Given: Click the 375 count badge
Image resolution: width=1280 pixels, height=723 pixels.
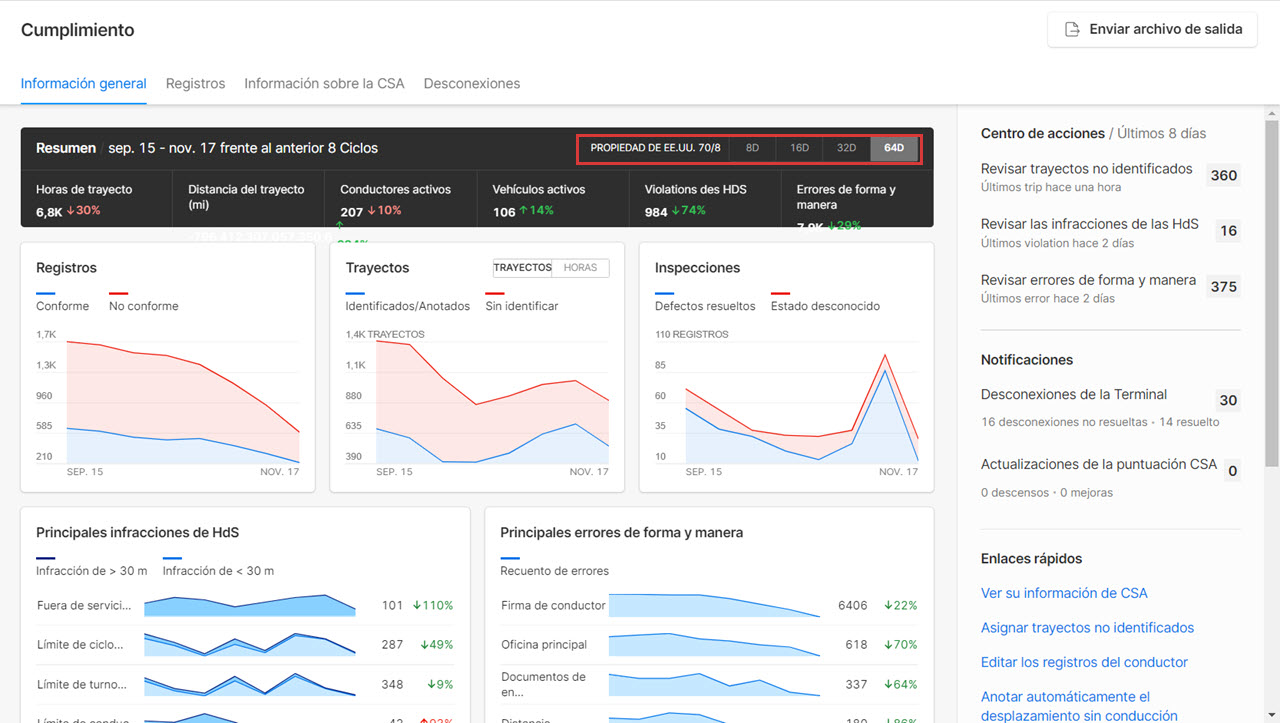Looking at the screenshot, I should click(1224, 286).
